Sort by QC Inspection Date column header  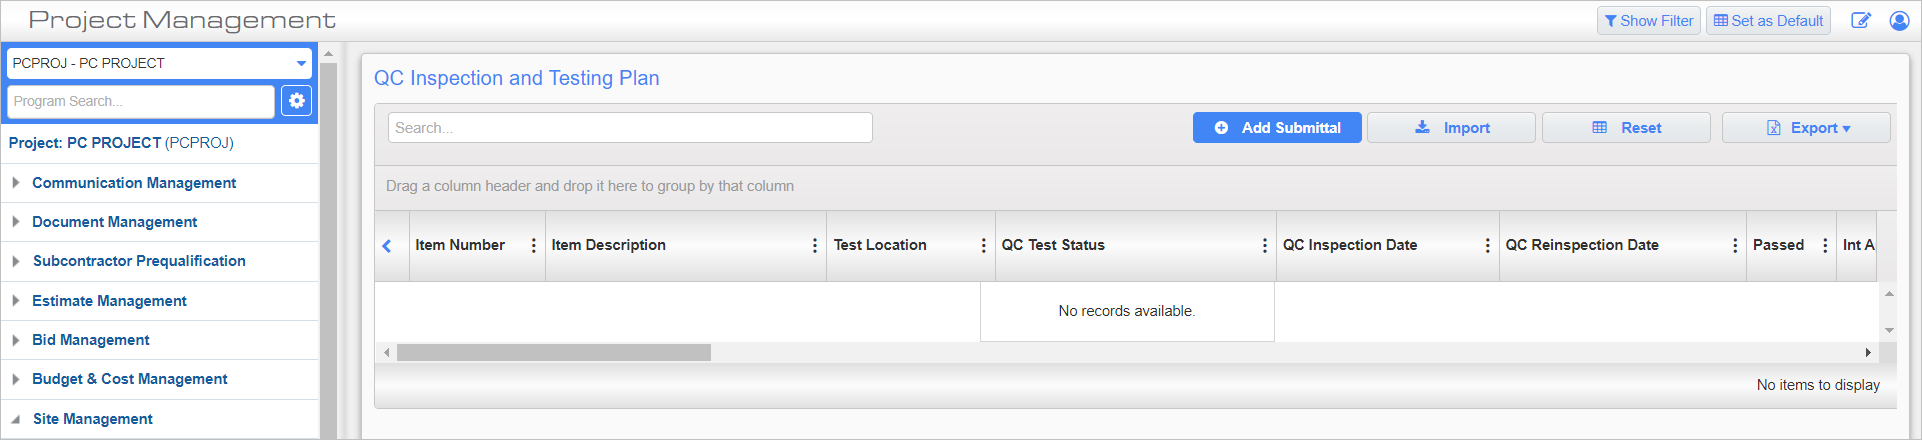[1350, 245]
